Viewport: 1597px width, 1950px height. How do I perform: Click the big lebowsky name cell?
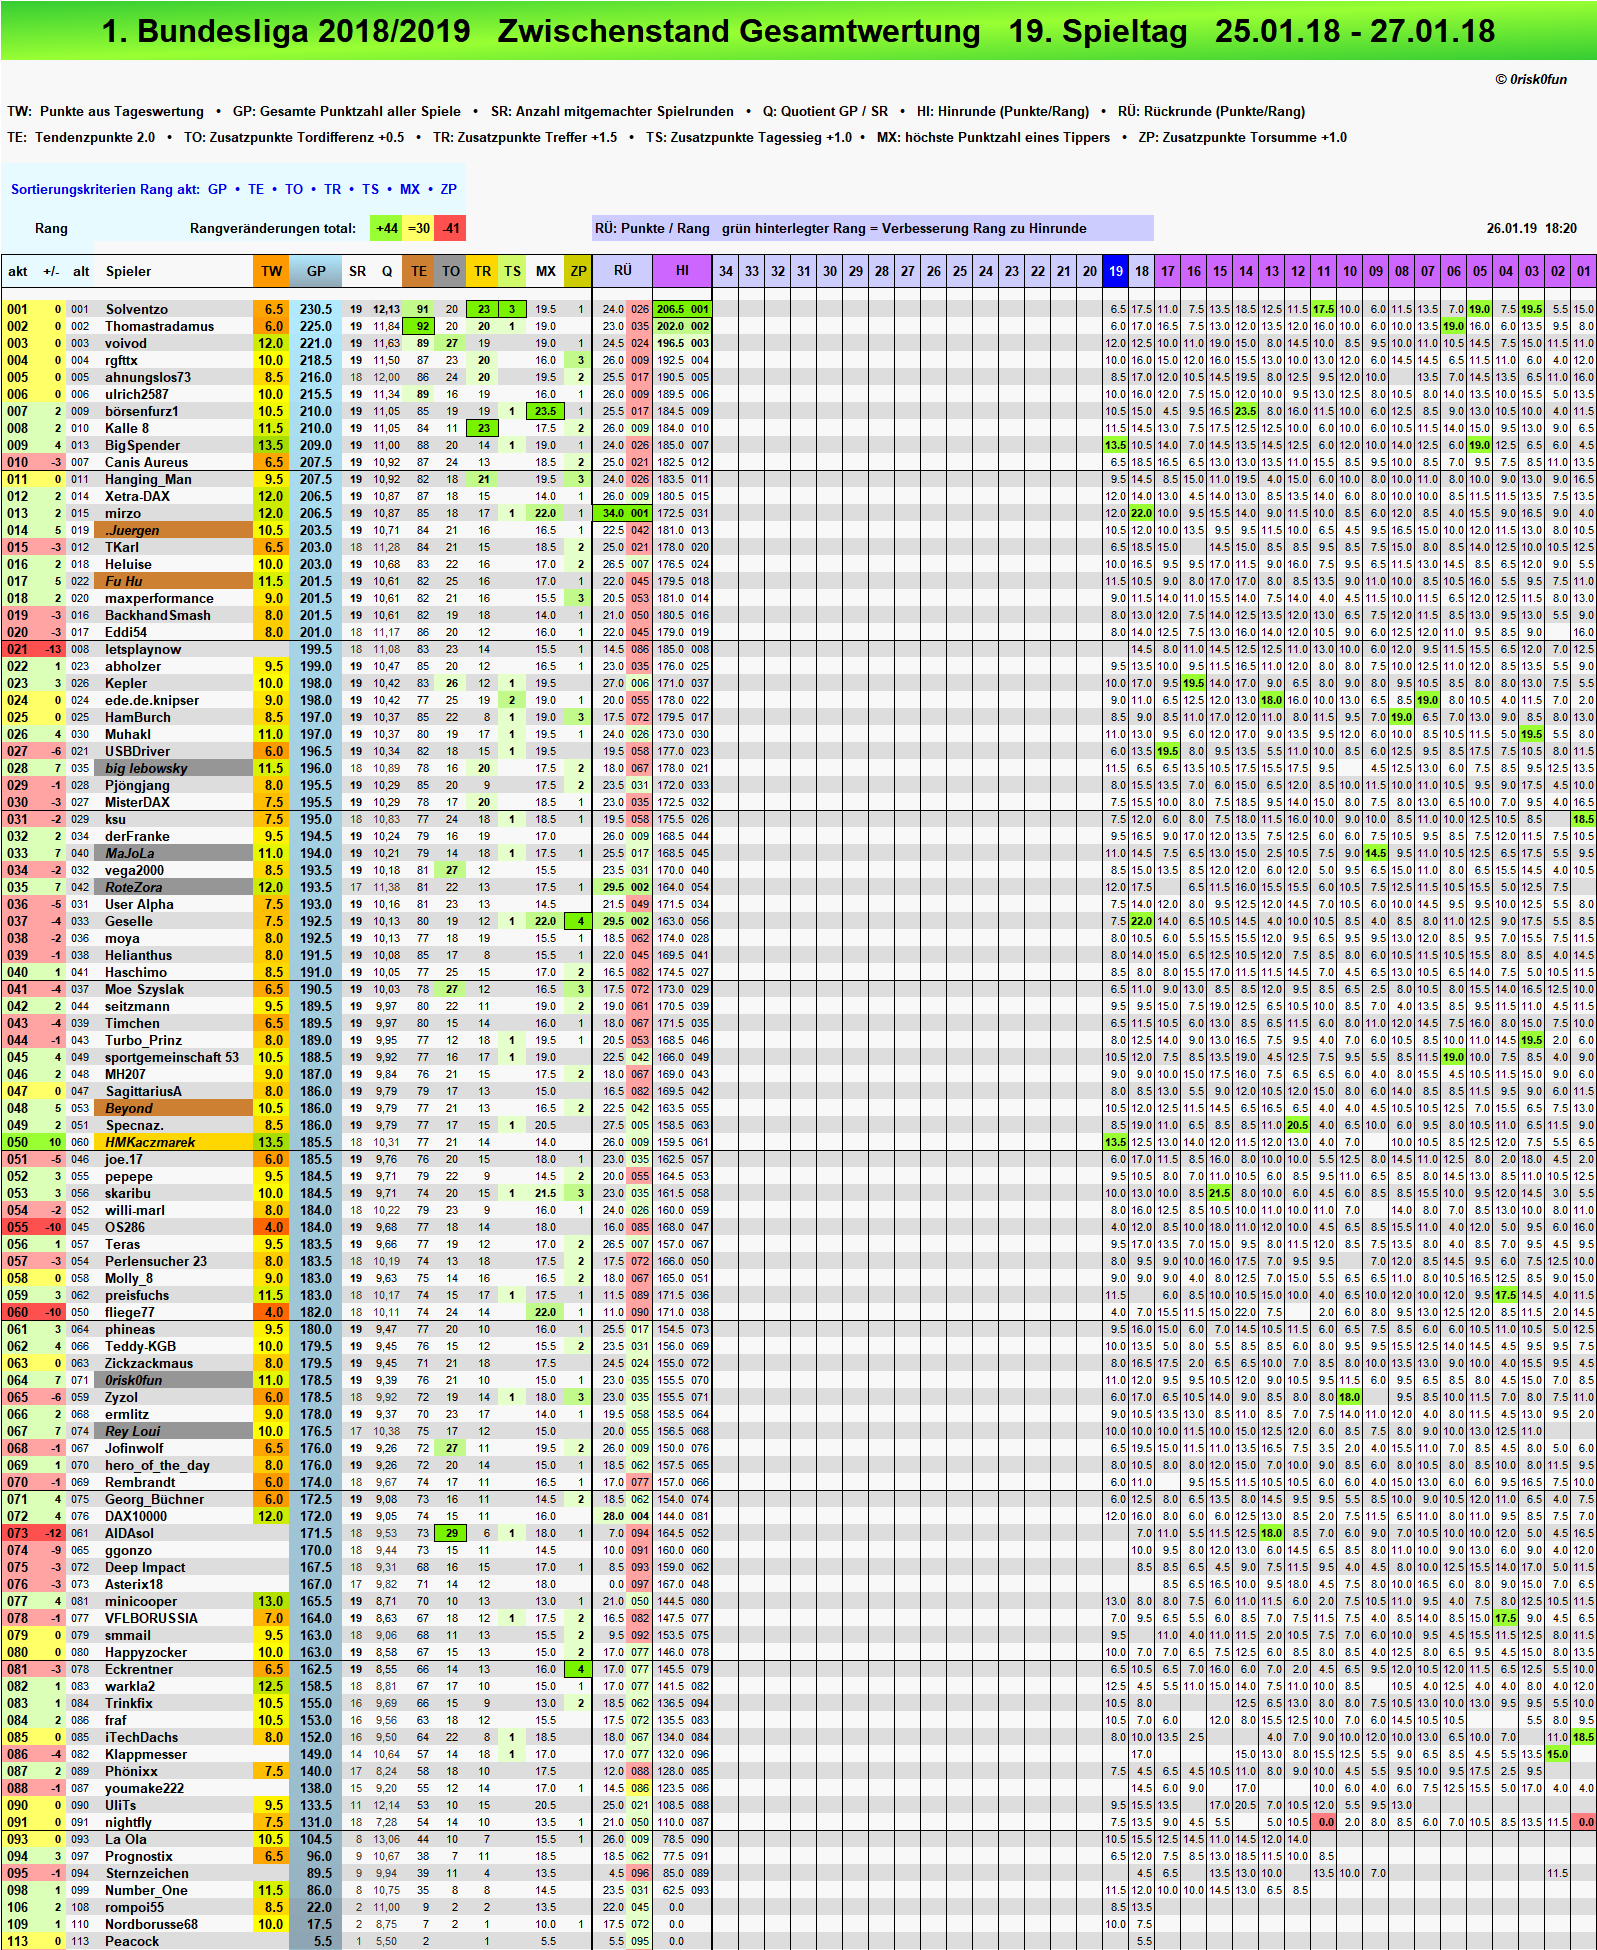click(x=174, y=768)
